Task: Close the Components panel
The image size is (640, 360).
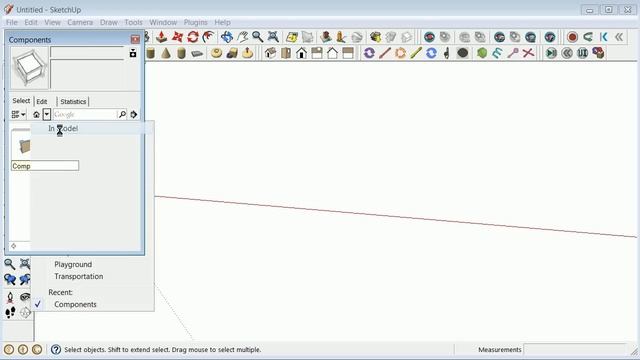Action: pyautogui.click(x=135, y=39)
